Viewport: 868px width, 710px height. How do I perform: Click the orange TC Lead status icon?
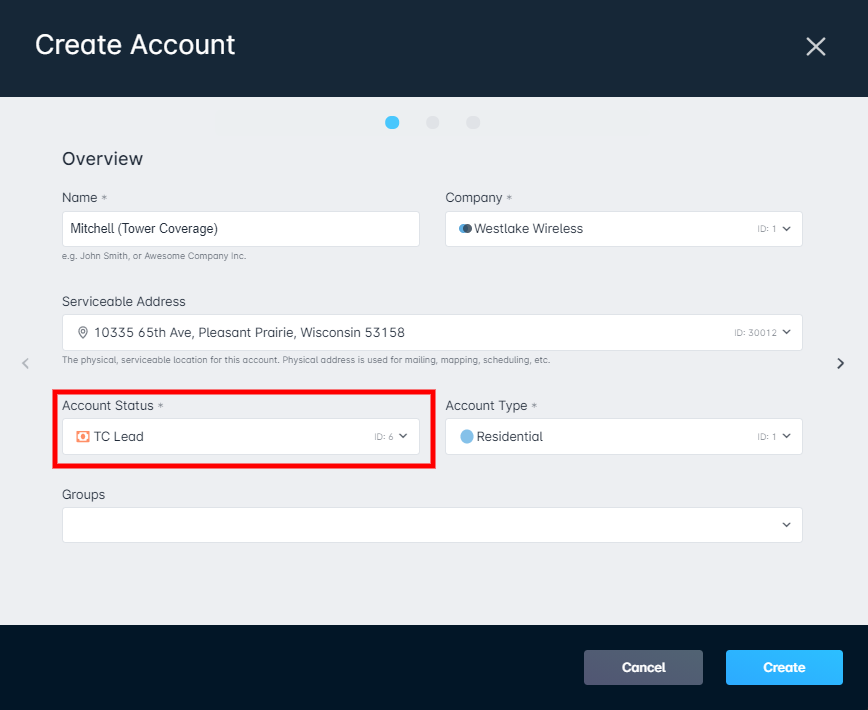[x=82, y=437]
